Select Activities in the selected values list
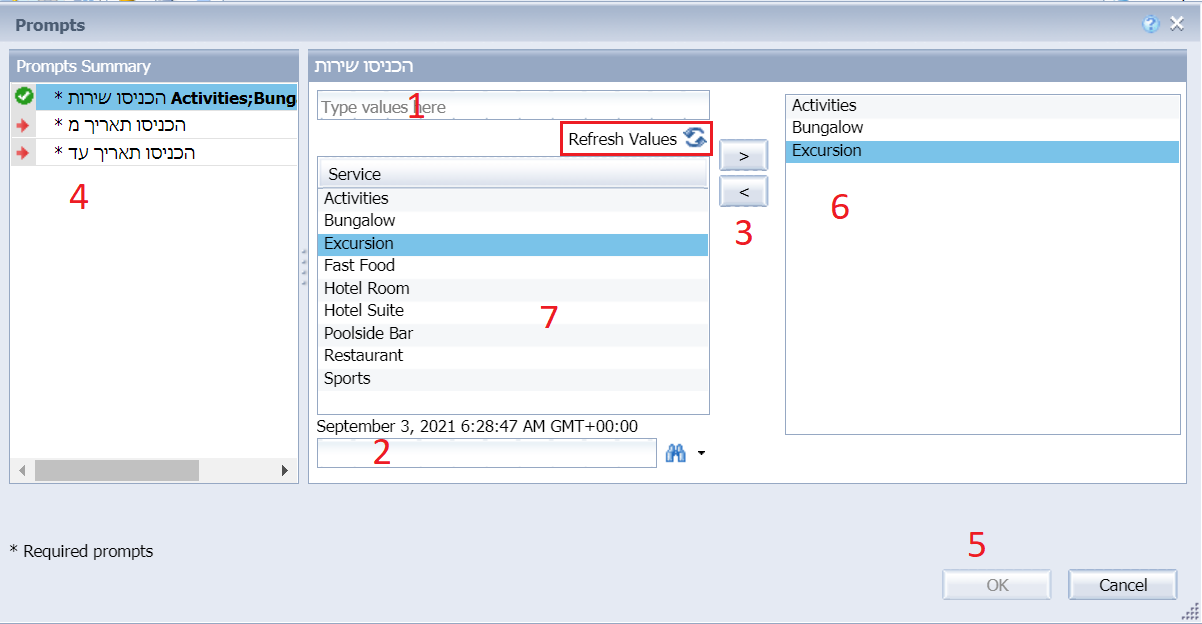Image resolution: width=1202 pixels, height=624 pixels. click(x=825, y=105)
